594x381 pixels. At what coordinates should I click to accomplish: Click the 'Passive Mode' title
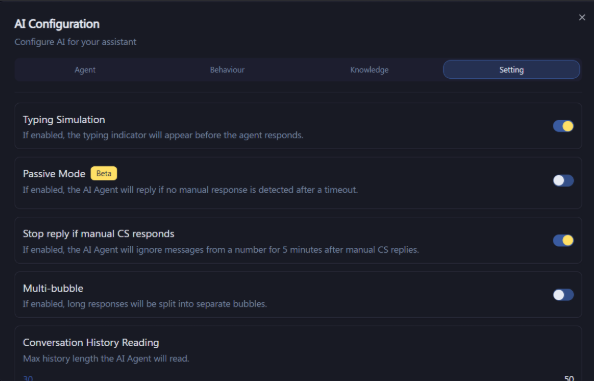point(54,174)
